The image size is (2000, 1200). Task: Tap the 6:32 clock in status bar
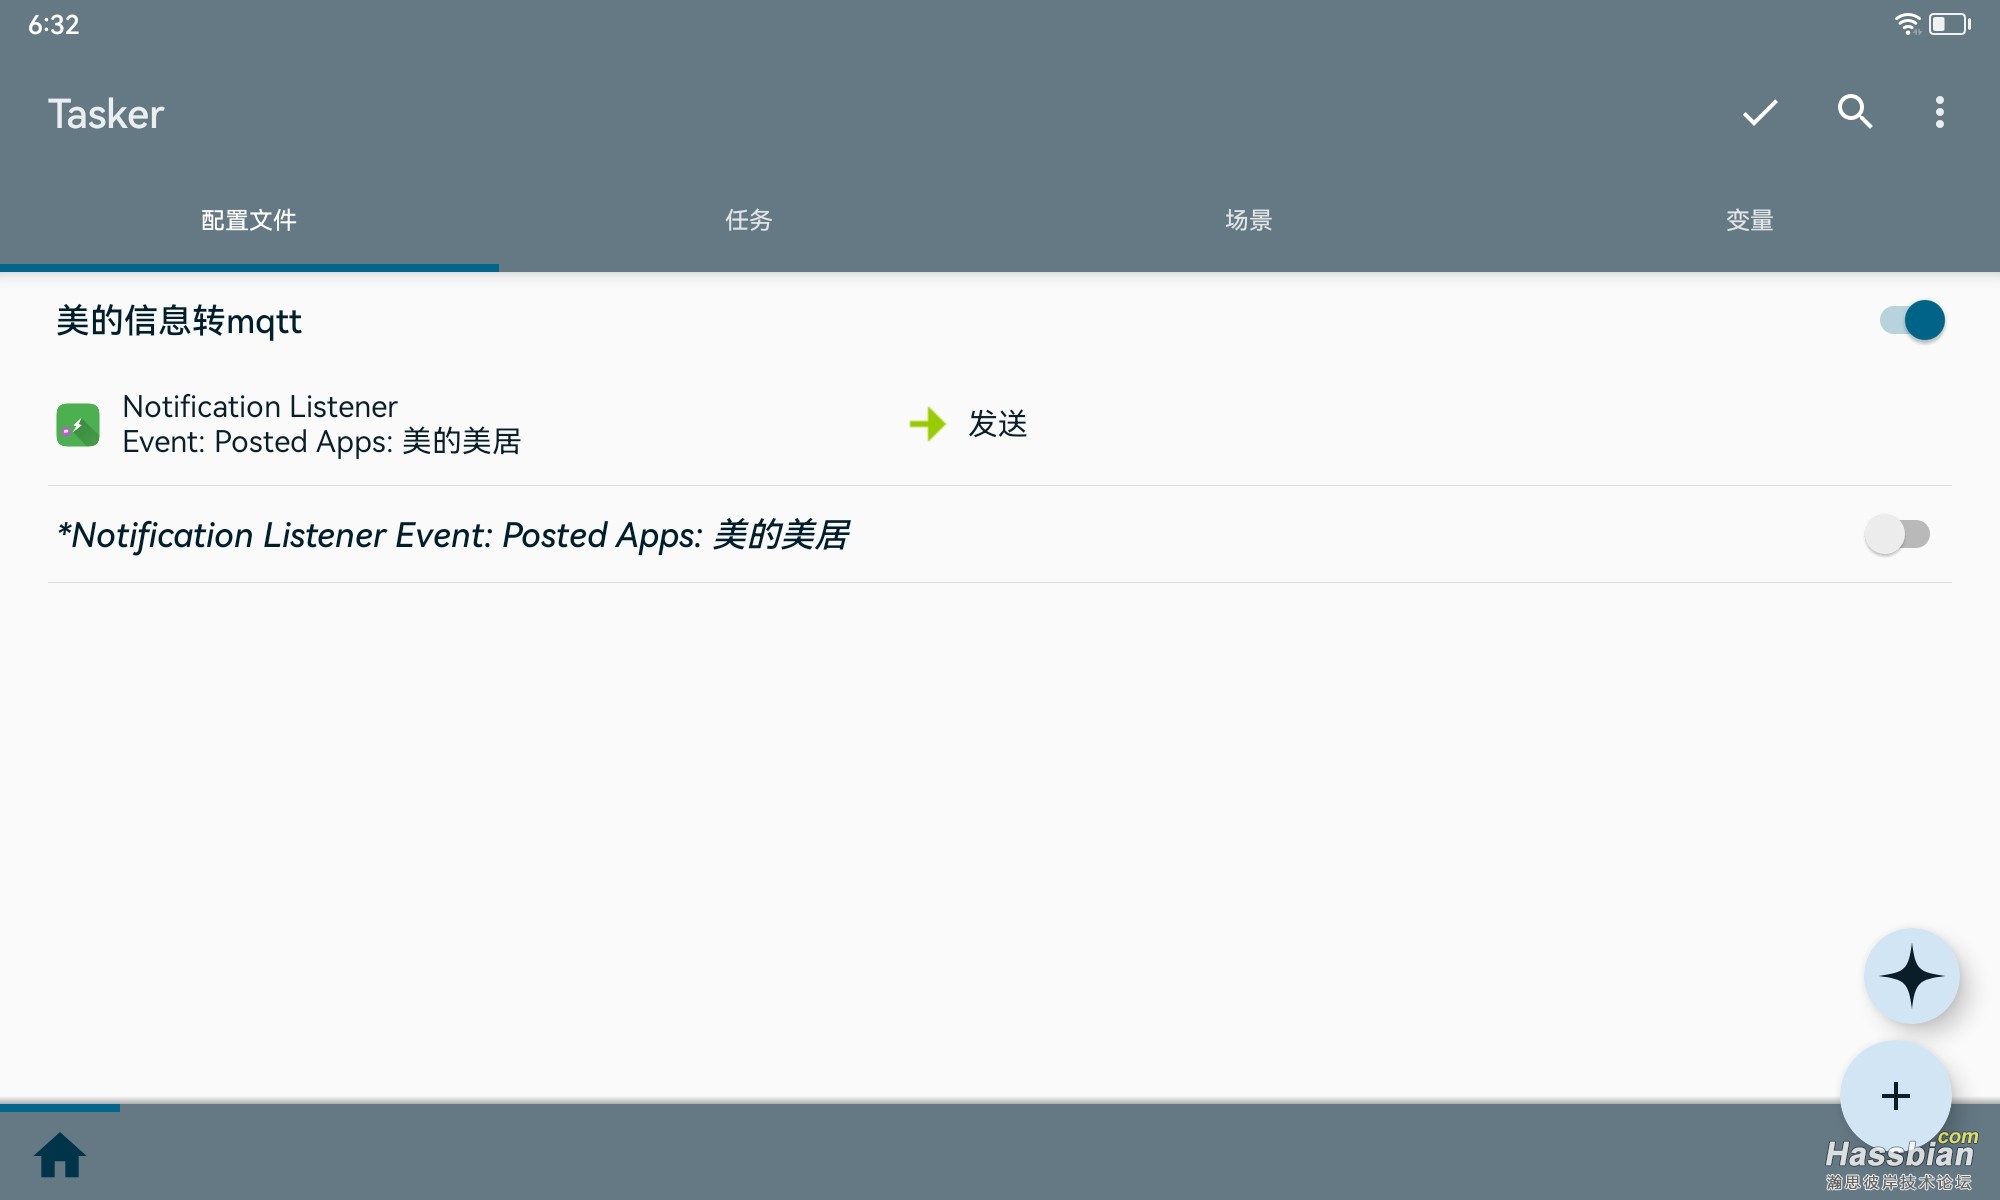pyautogui.click(x=54, y=25)
